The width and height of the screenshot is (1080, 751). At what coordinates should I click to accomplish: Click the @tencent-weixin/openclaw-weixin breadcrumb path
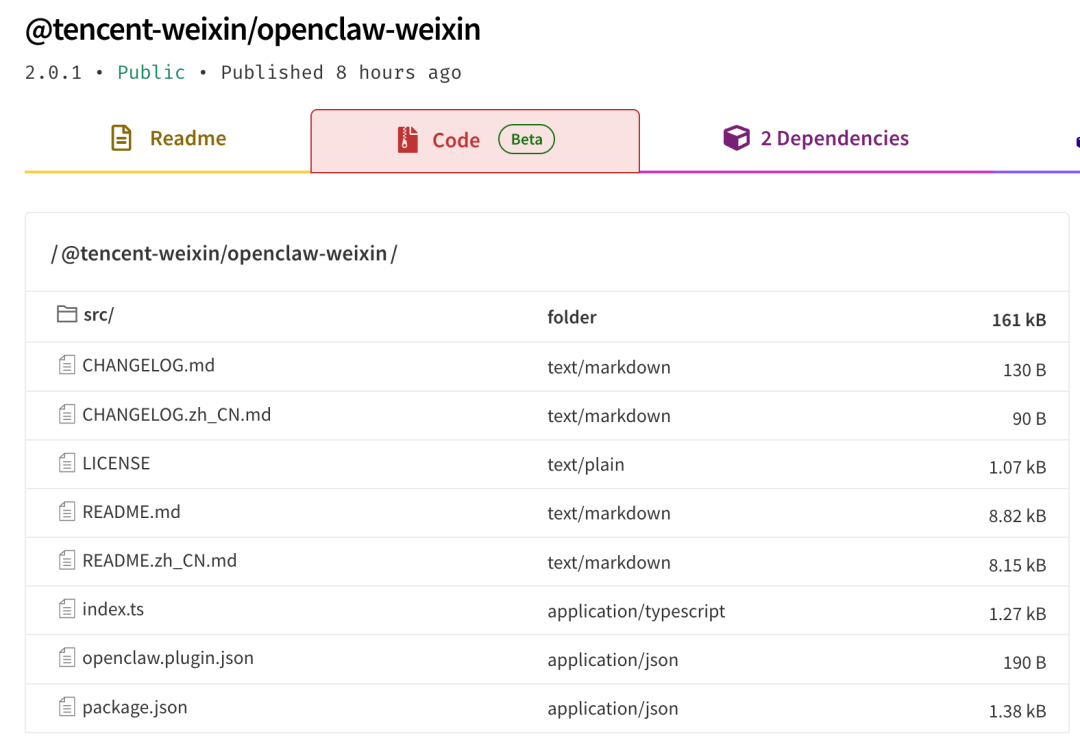pos(224,254)
